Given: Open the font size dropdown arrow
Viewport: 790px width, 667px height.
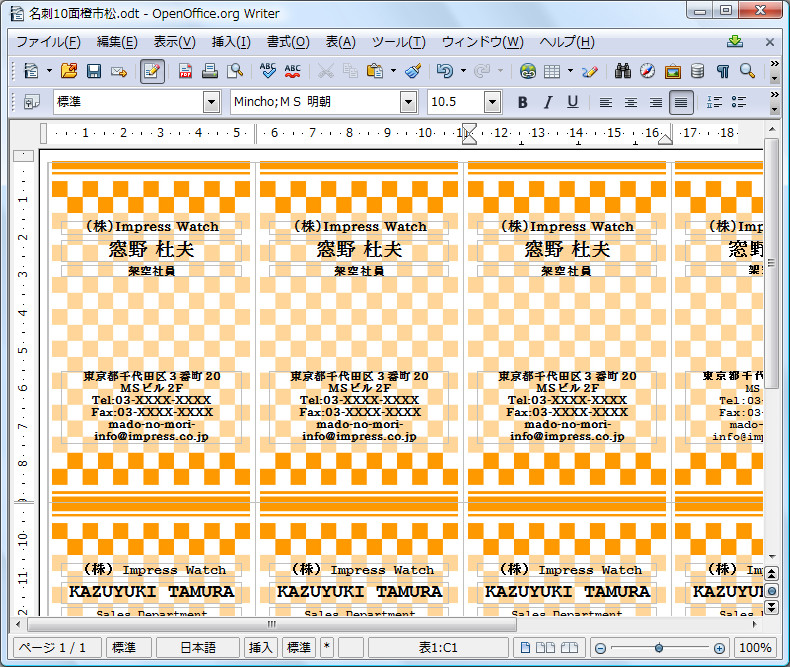Looking at the screenshot, I should [492, 102].
